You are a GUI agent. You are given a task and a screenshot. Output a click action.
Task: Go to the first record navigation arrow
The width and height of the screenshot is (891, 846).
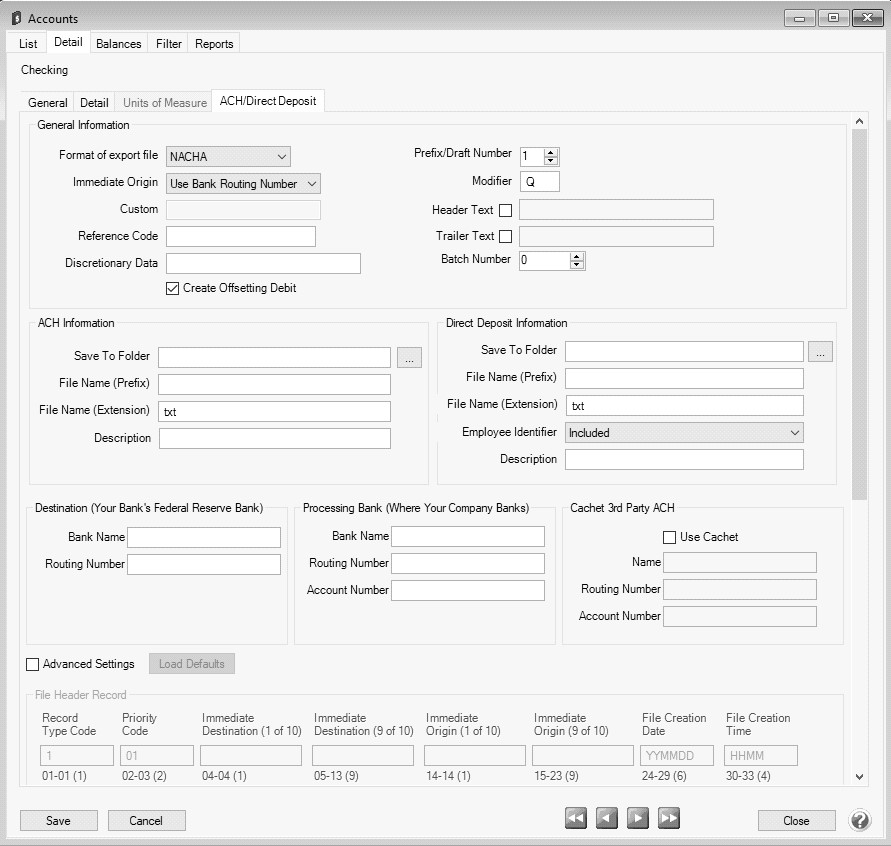pyautogui.click(x=576, y=818)
